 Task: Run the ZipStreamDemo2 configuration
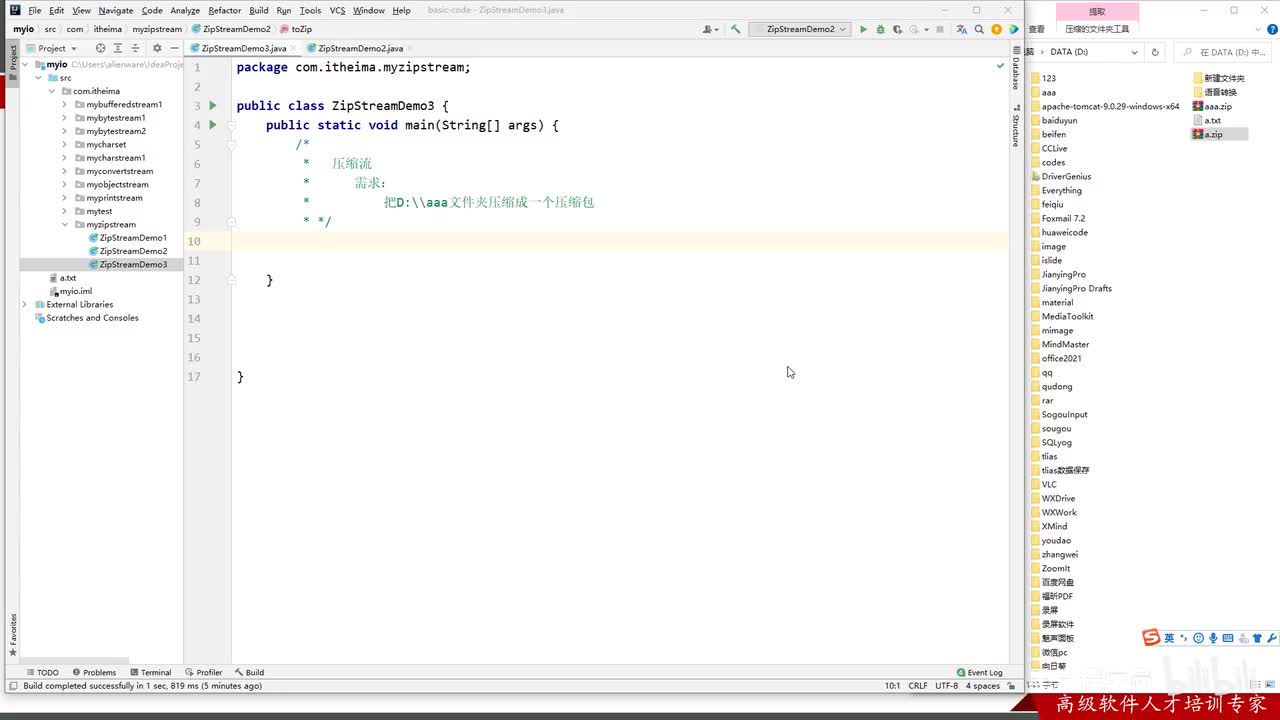click(863, 29)
